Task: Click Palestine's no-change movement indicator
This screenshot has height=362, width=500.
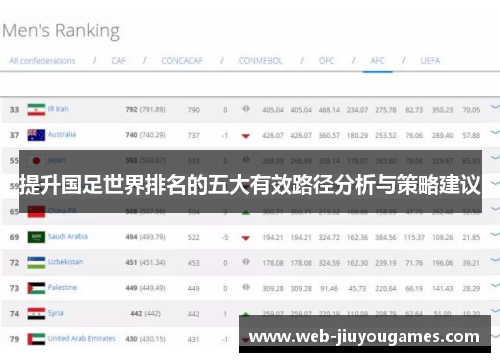Action: (x=246, y=287)
